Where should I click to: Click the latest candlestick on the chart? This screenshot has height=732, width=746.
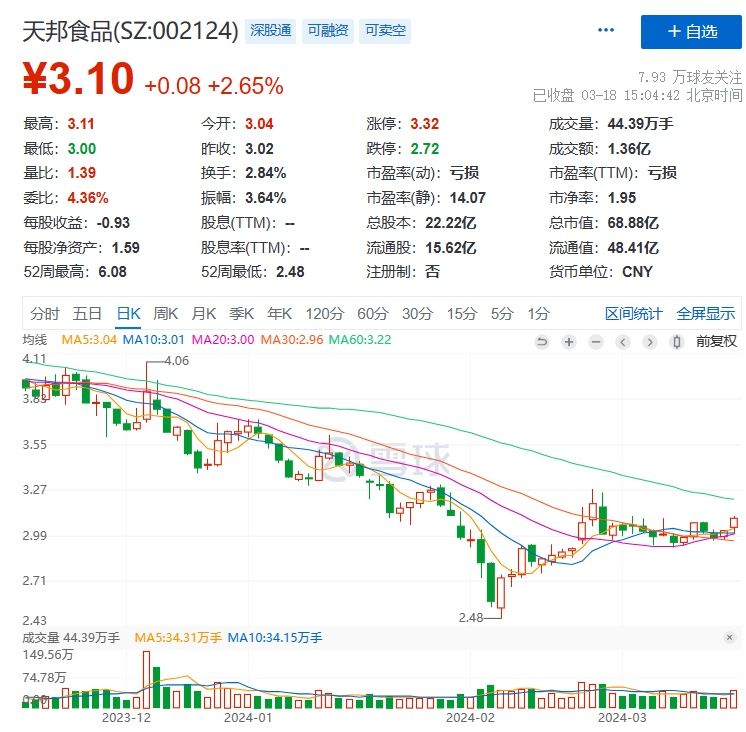tap(734, 523)
